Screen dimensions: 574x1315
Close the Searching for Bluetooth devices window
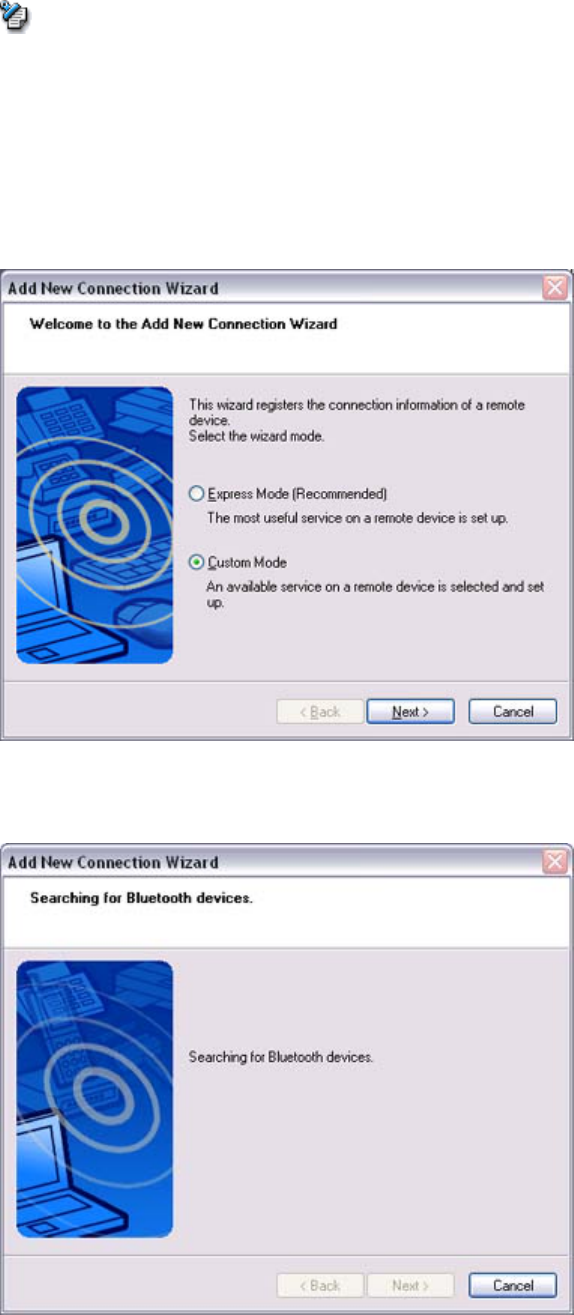pyautogui.click(x=554, y=861)
